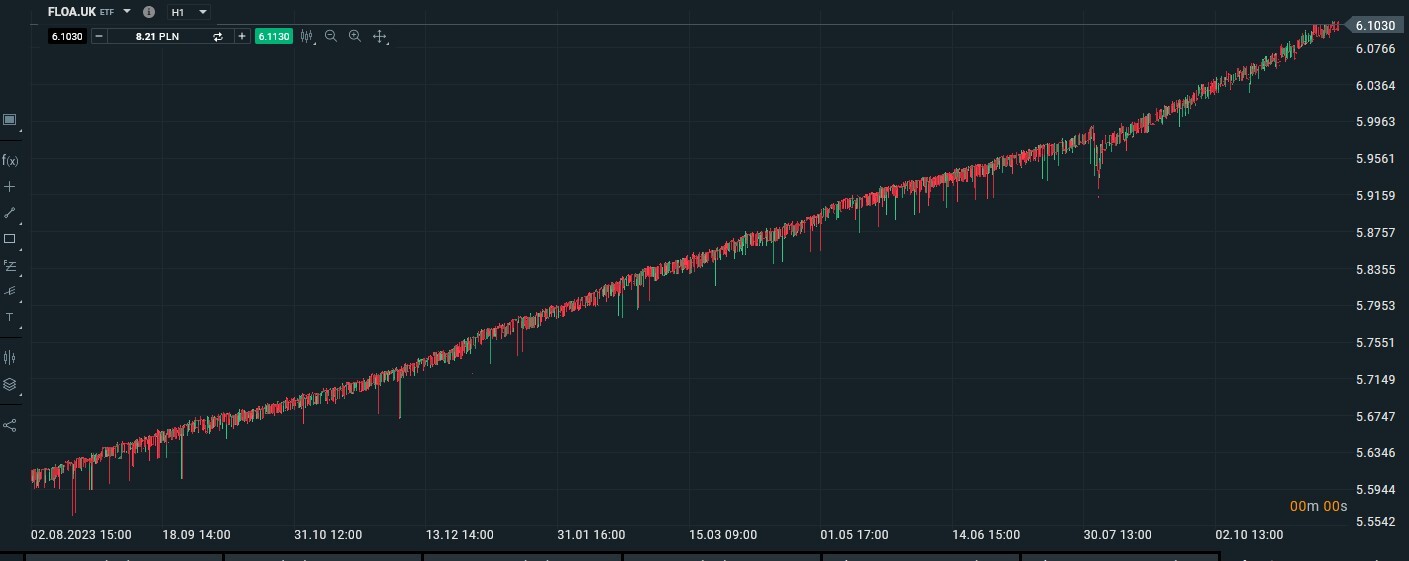Edit the 8.21 PLN volume field
1409x561 pixels.
(157, 36)
